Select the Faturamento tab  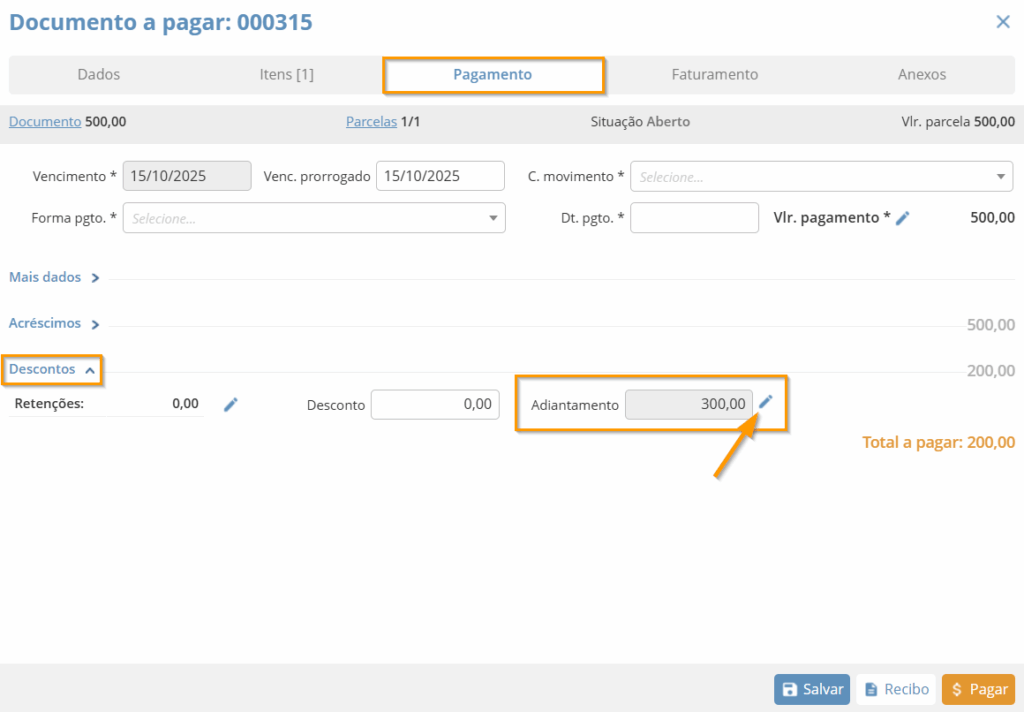tap(714, 75)
